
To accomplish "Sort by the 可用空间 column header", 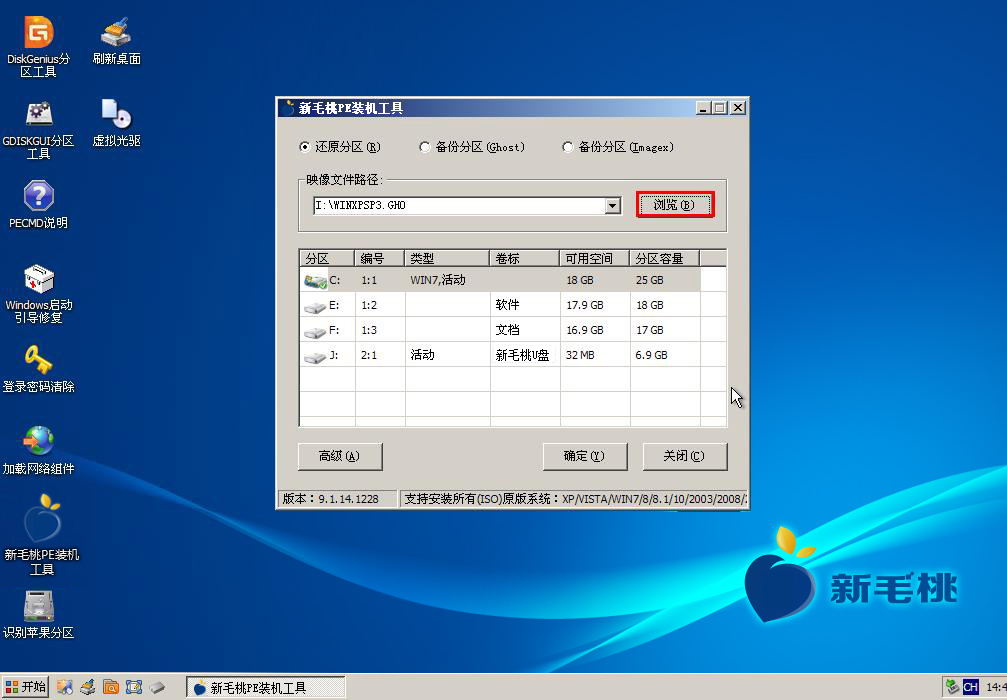I will (595, 258).
